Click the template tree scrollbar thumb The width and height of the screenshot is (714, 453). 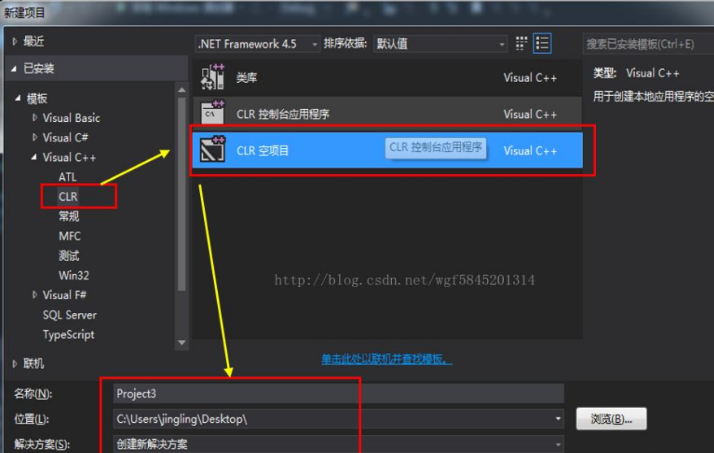(182, 193)
